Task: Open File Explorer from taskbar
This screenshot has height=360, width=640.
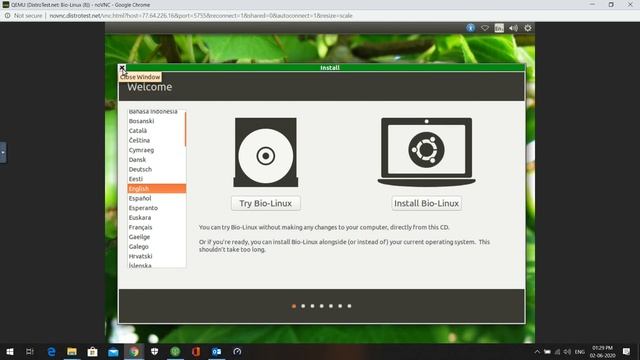Action: click(x=72, y=351)
